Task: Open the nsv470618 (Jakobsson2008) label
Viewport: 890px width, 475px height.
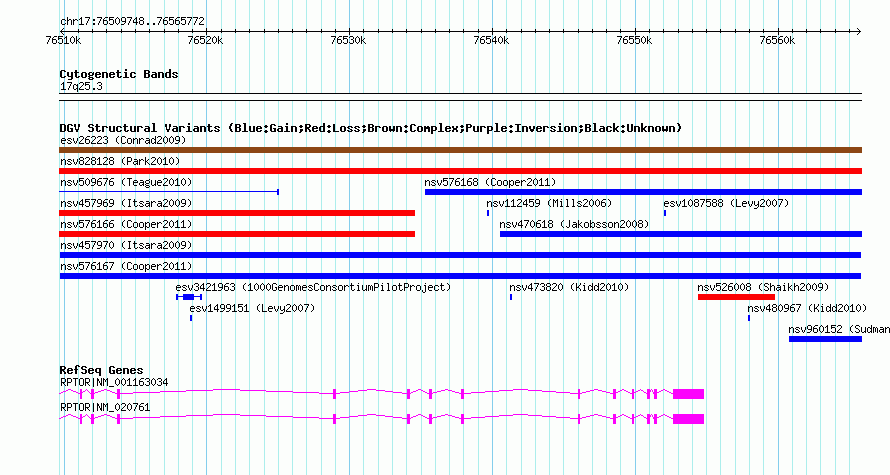Action: point(574,224)
